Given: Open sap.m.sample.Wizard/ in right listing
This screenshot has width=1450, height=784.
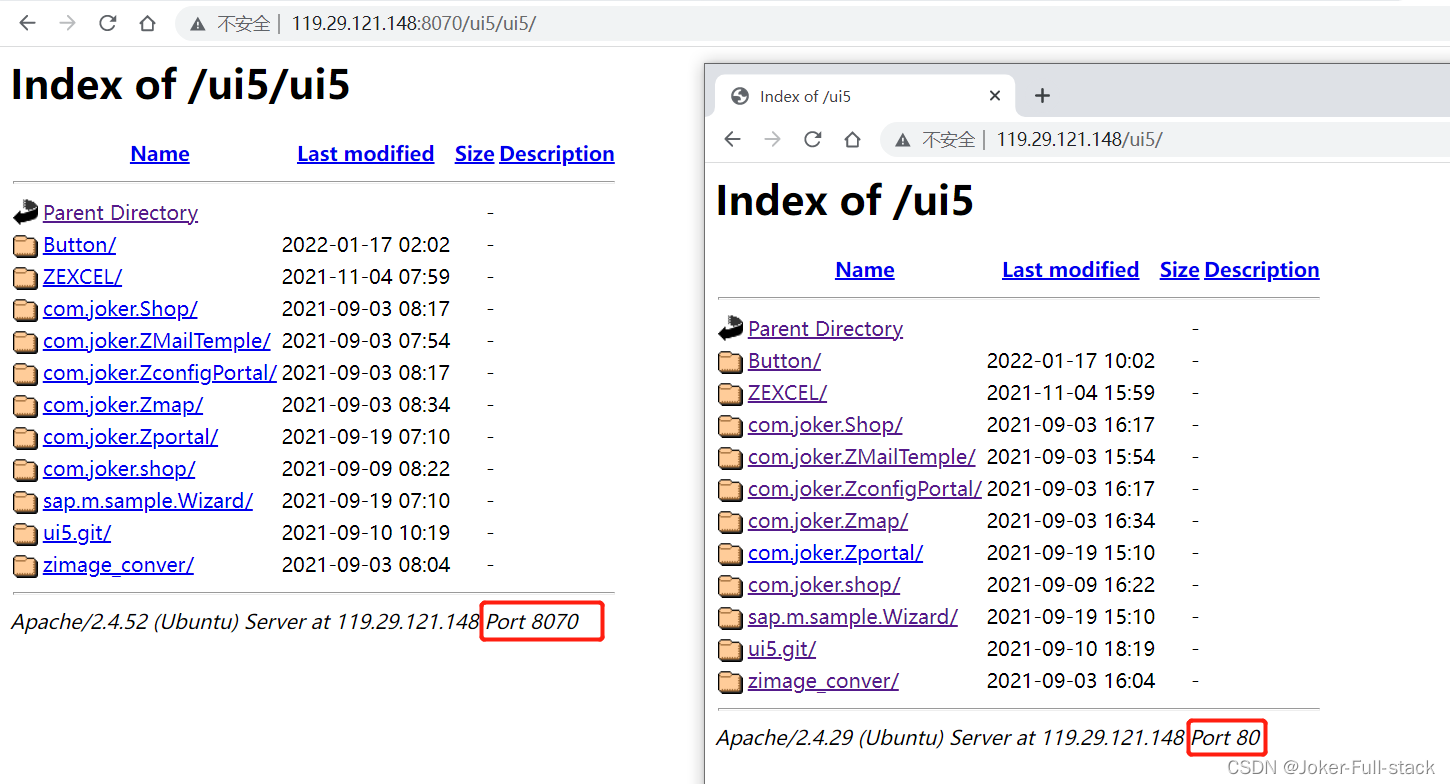Looking at the screenshot, I should point(853,617).
